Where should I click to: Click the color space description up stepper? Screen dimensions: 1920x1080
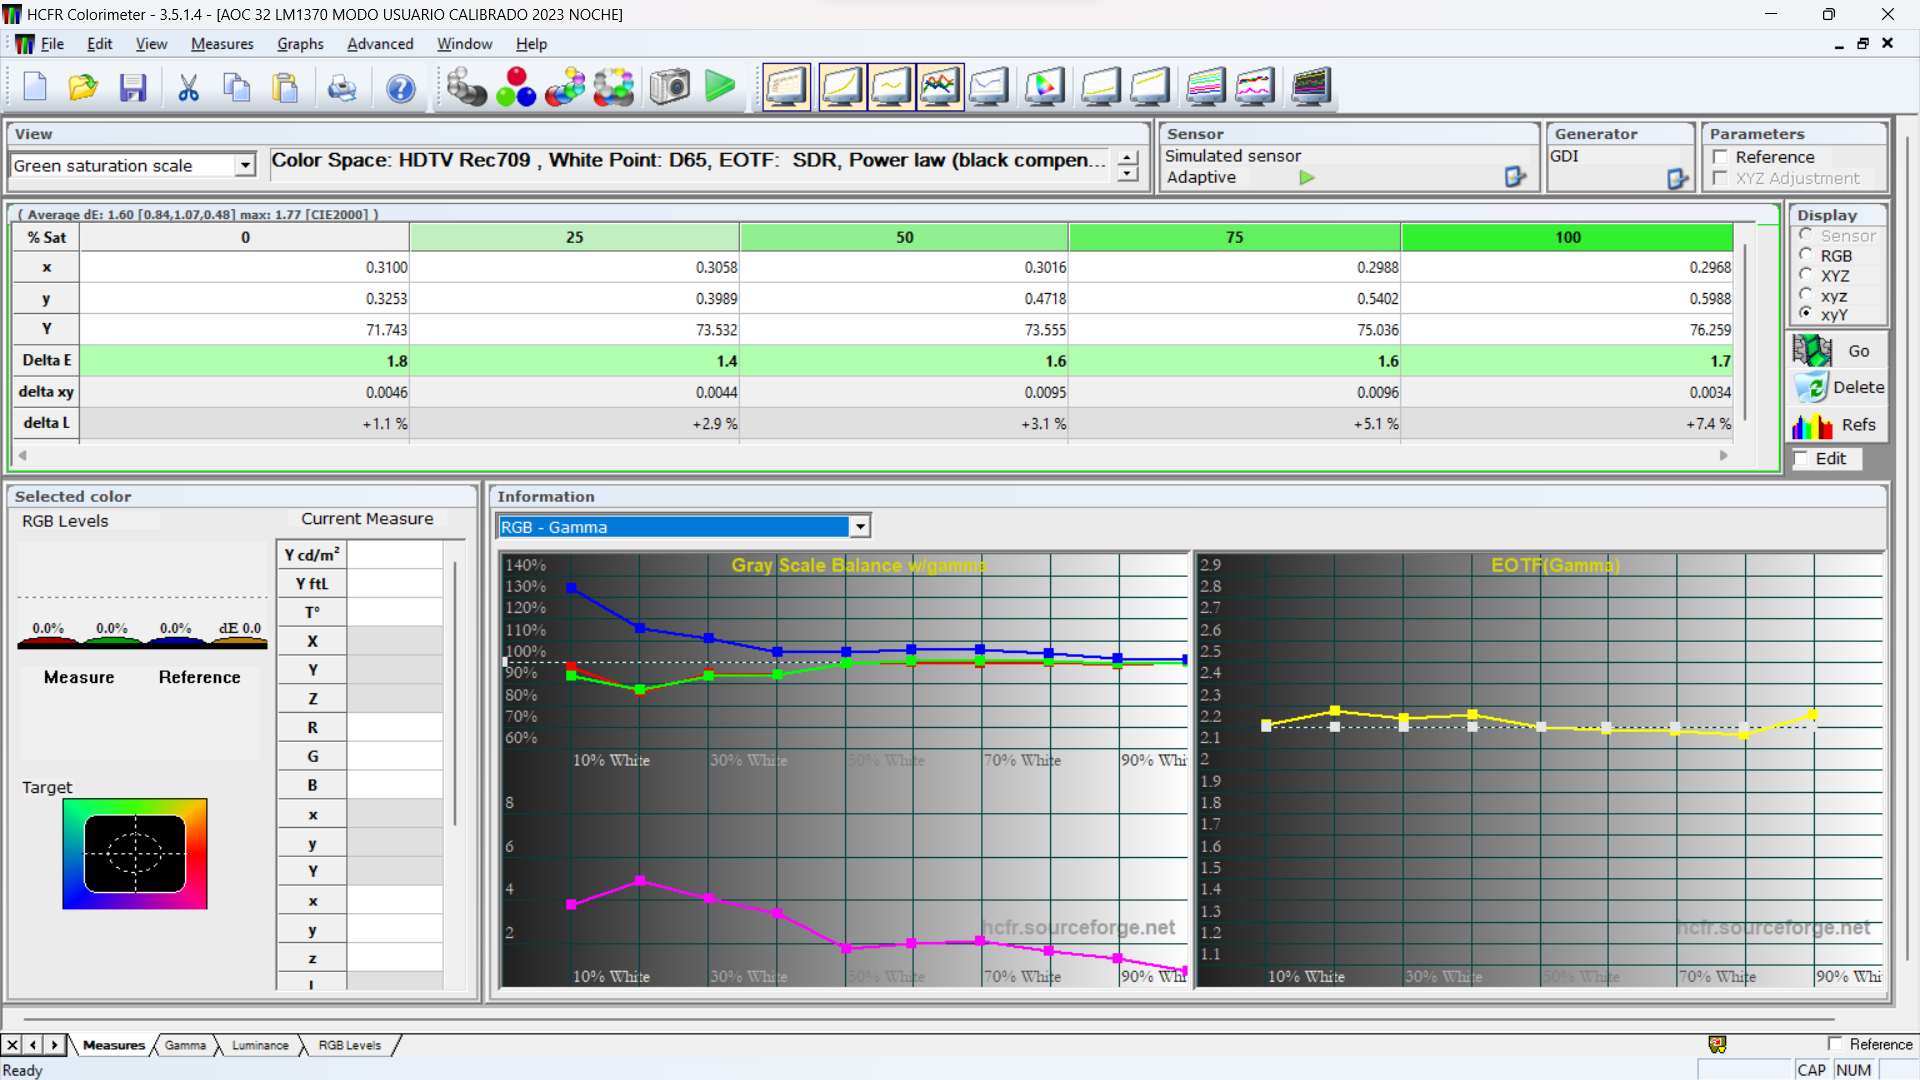point(1128,158)
